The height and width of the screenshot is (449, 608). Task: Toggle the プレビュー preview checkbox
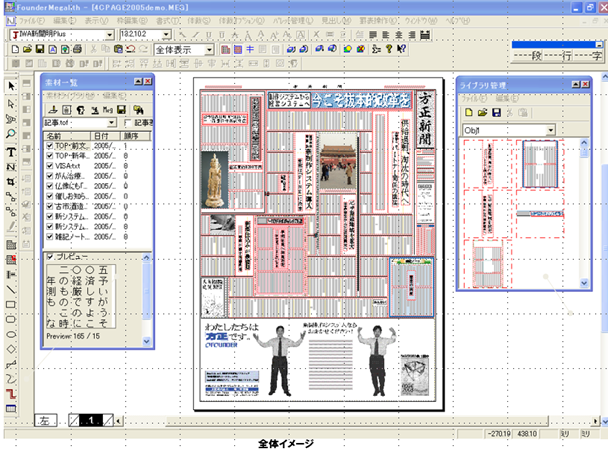(x=50, y=257)
